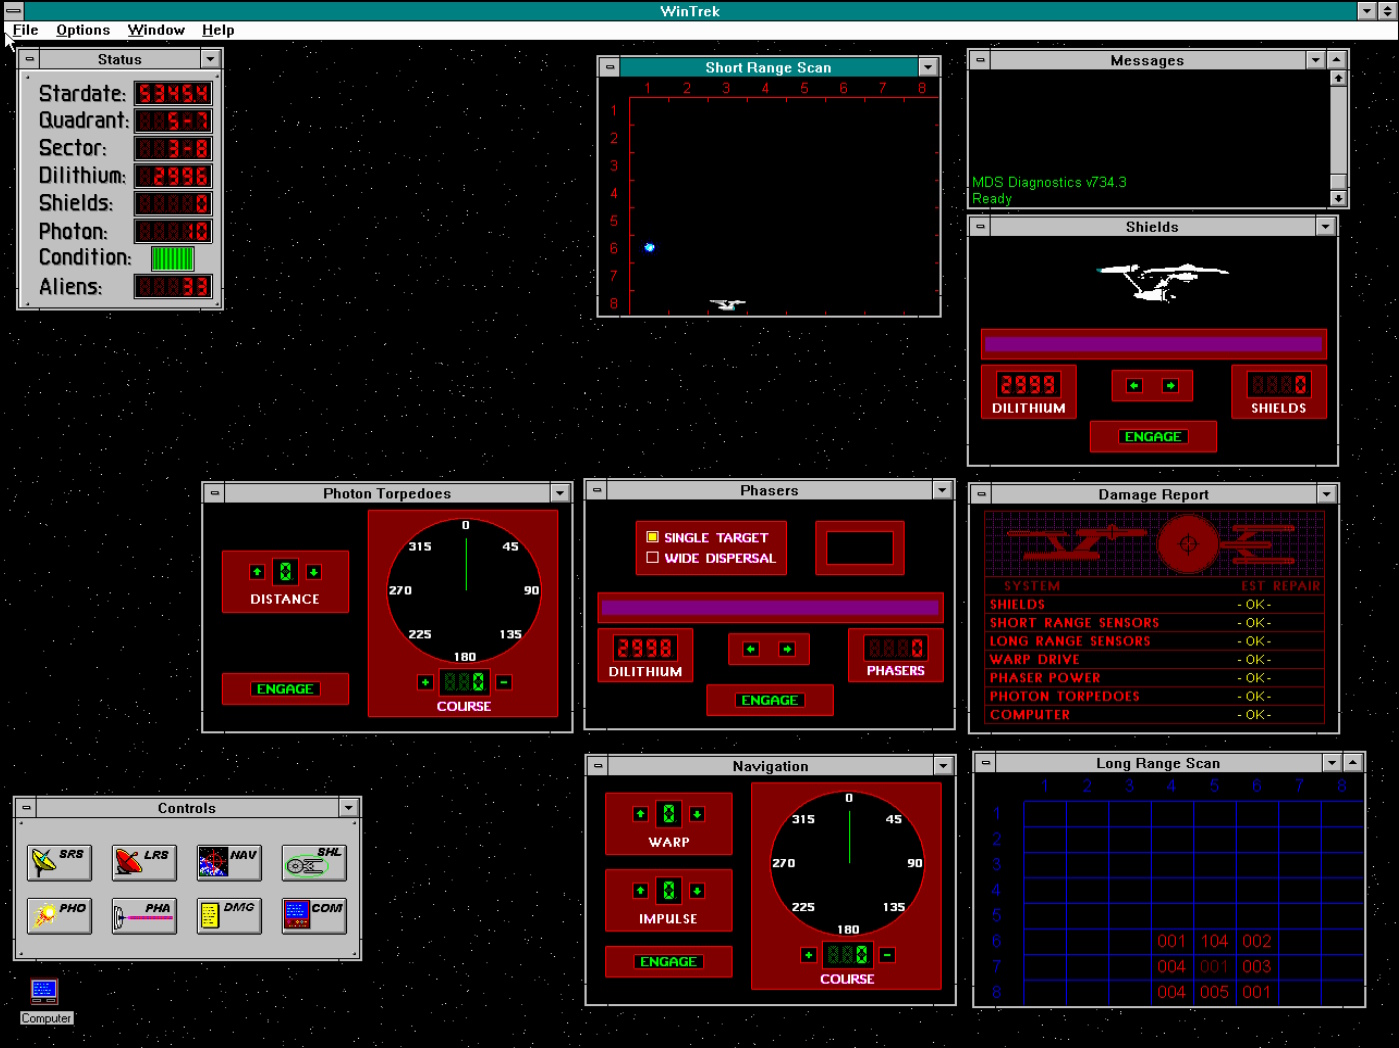Viewport: 1399px width, 1048px height.
Task: Lower the Warp value with down arrow
Action: tap(697, 814)
